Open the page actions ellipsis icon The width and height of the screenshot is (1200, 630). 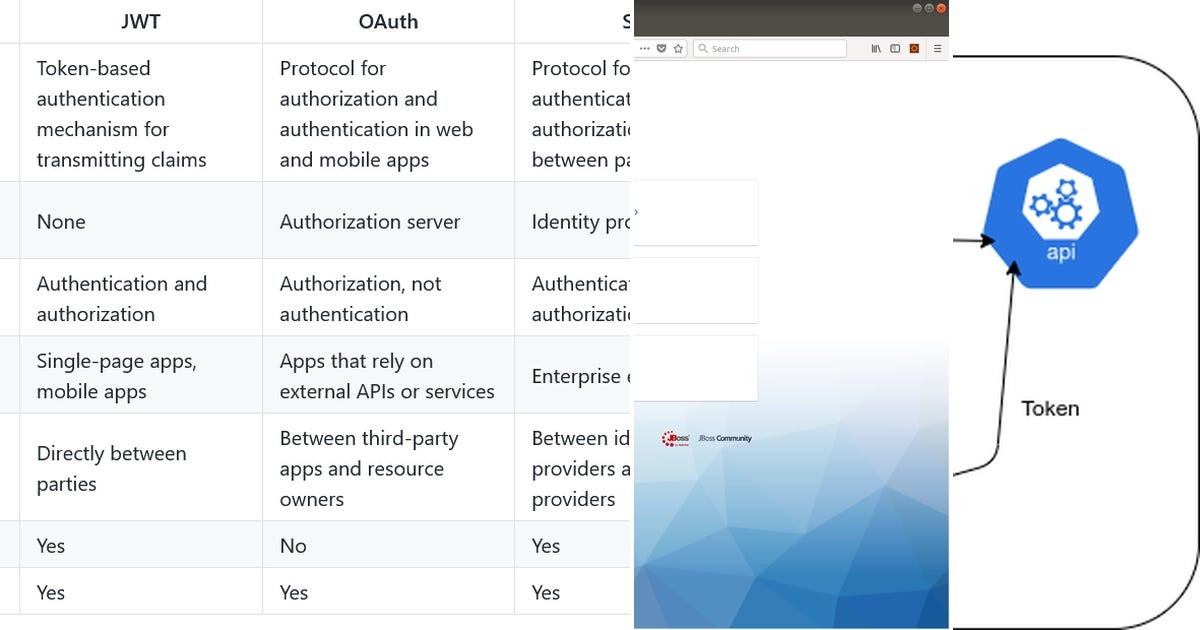coord(644,48)
